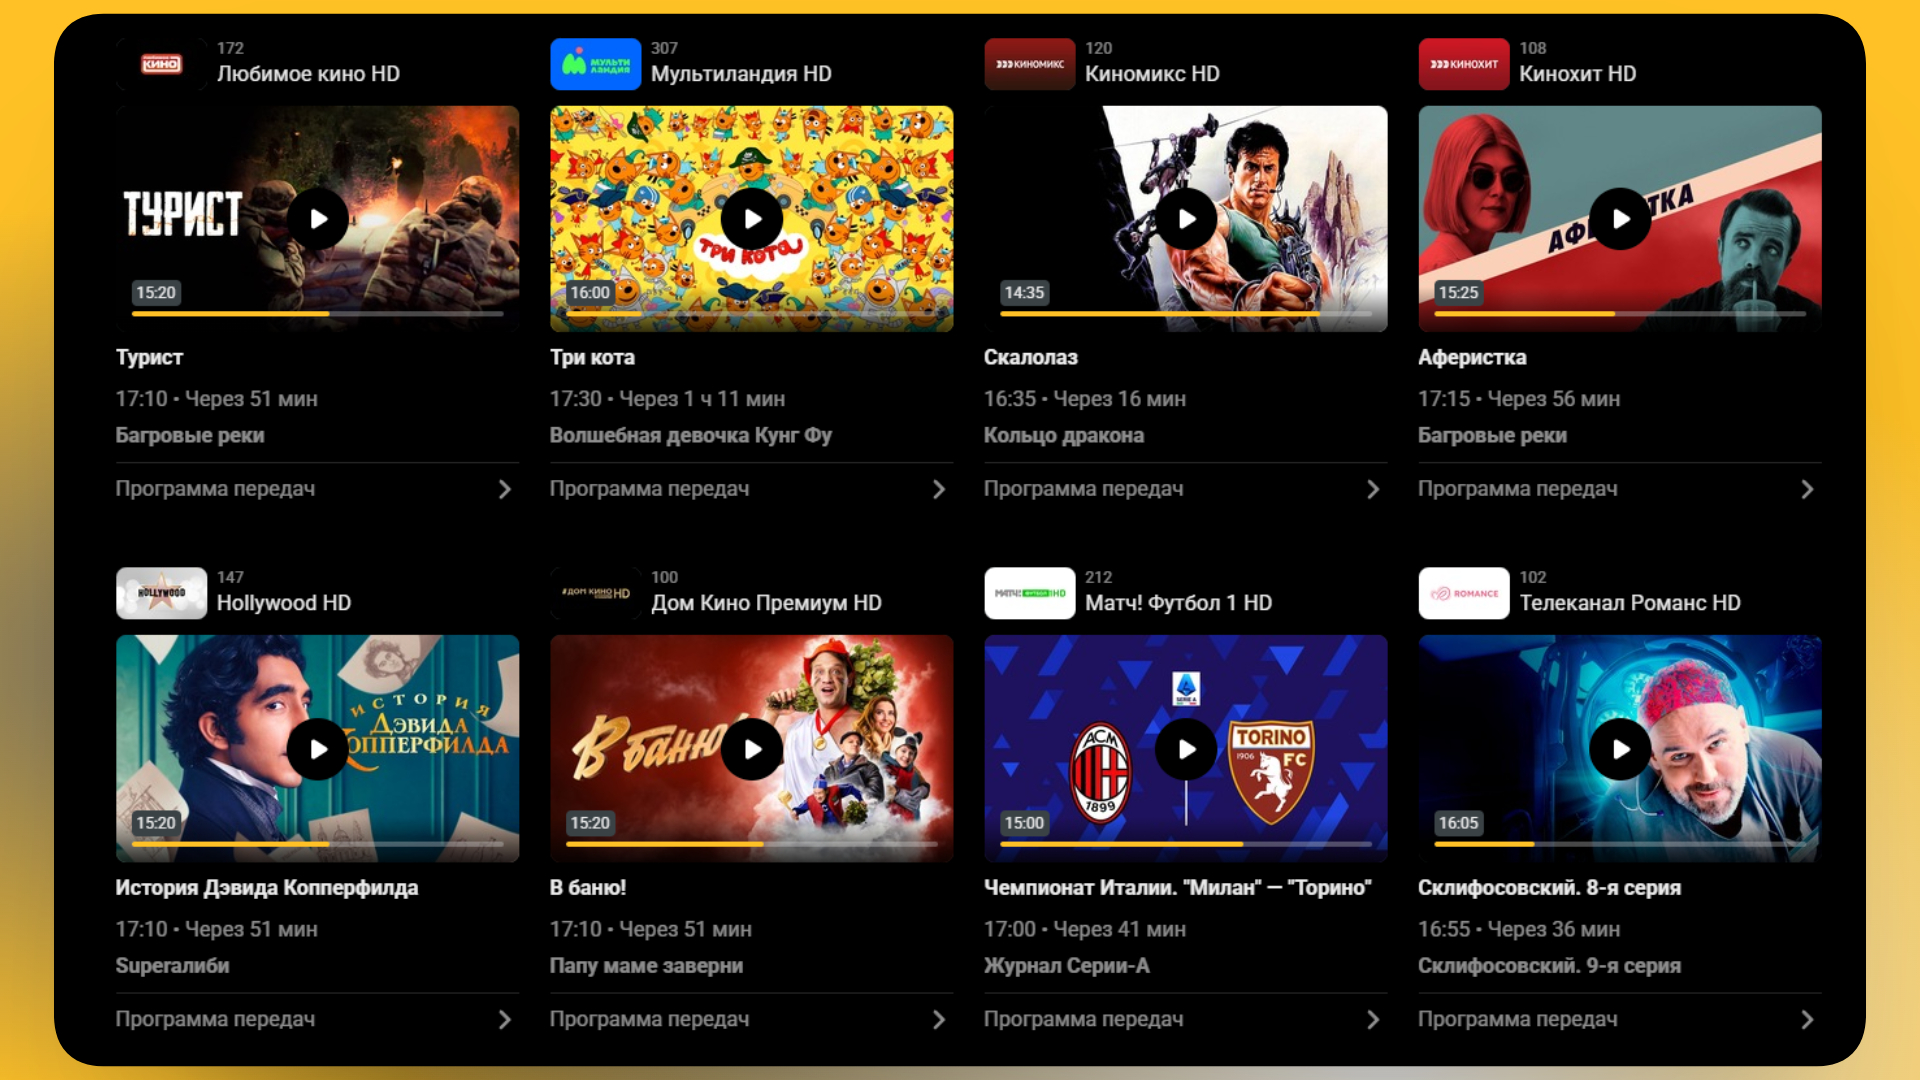Image resolution: width=1920 pixels, height=1080 pixels.
Task: Click the Киномикс HD channel logo
Action: (1029, 64)
